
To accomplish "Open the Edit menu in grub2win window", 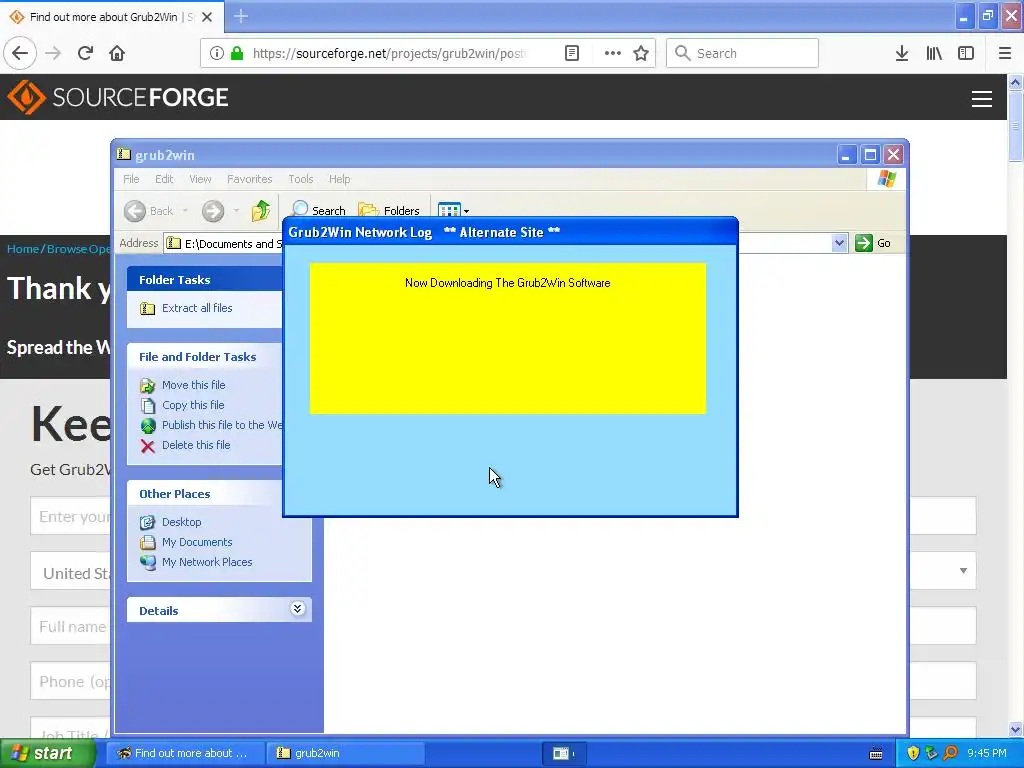I will pos(164,179).
